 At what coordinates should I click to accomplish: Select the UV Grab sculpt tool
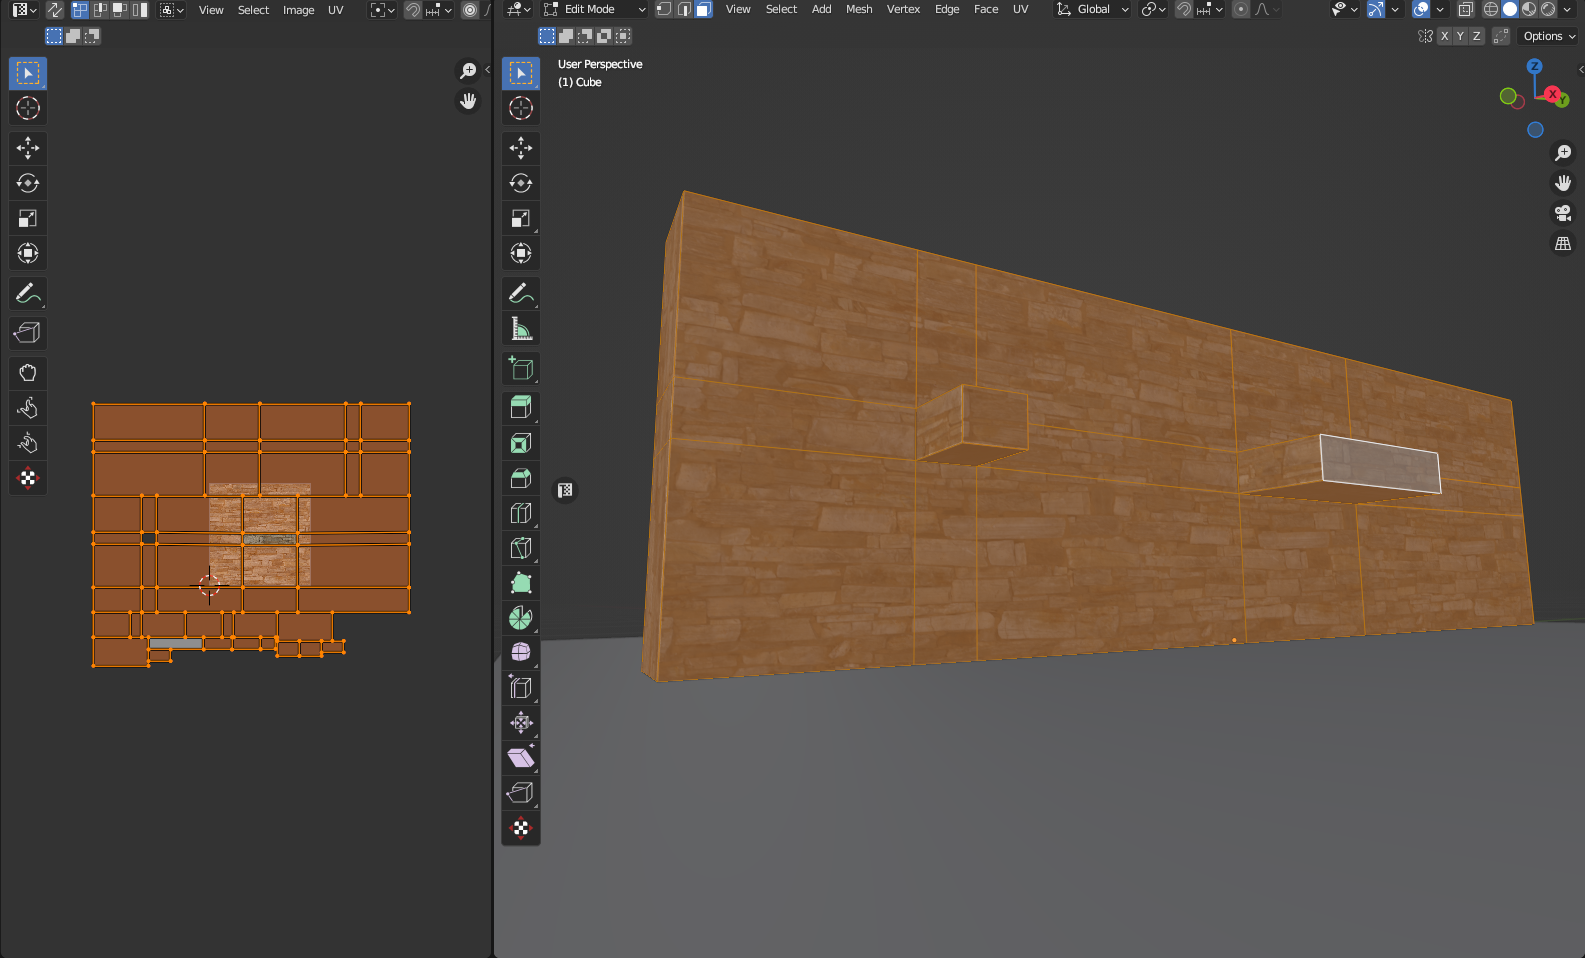click(28, 373)
